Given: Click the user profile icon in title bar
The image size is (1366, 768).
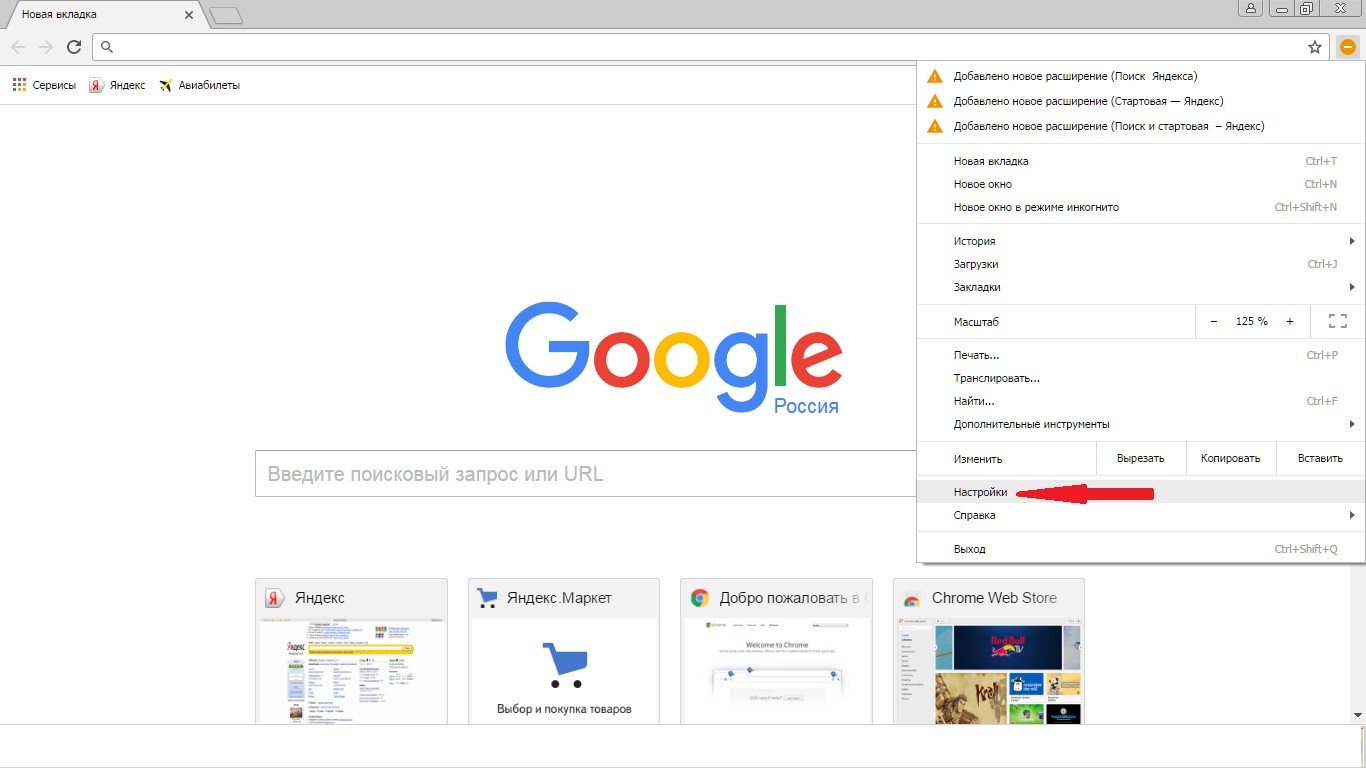Looking at the screenshot, I should 1250,9.
